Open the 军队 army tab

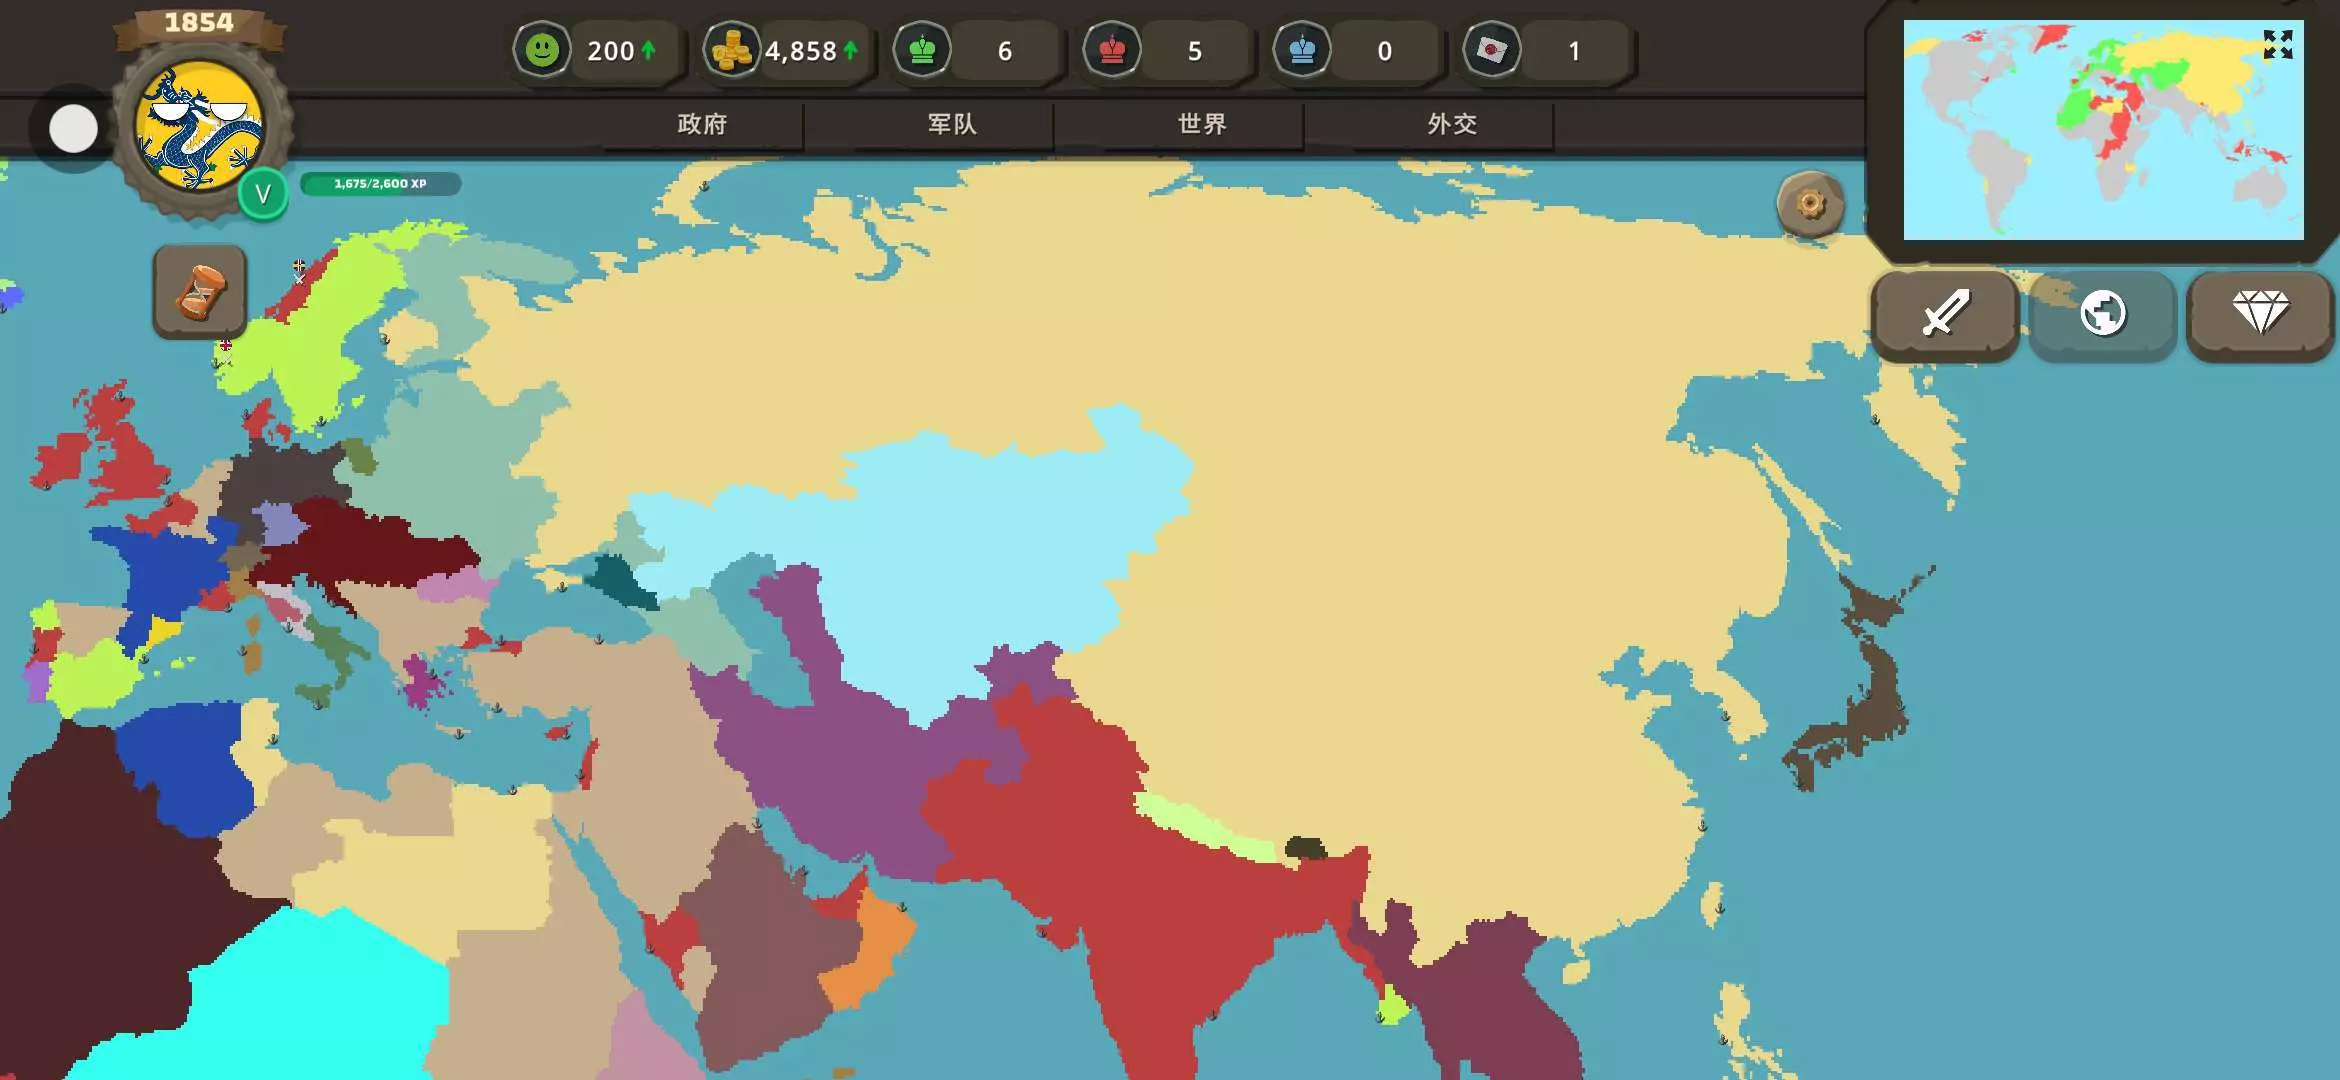click(x=952, y=124)
